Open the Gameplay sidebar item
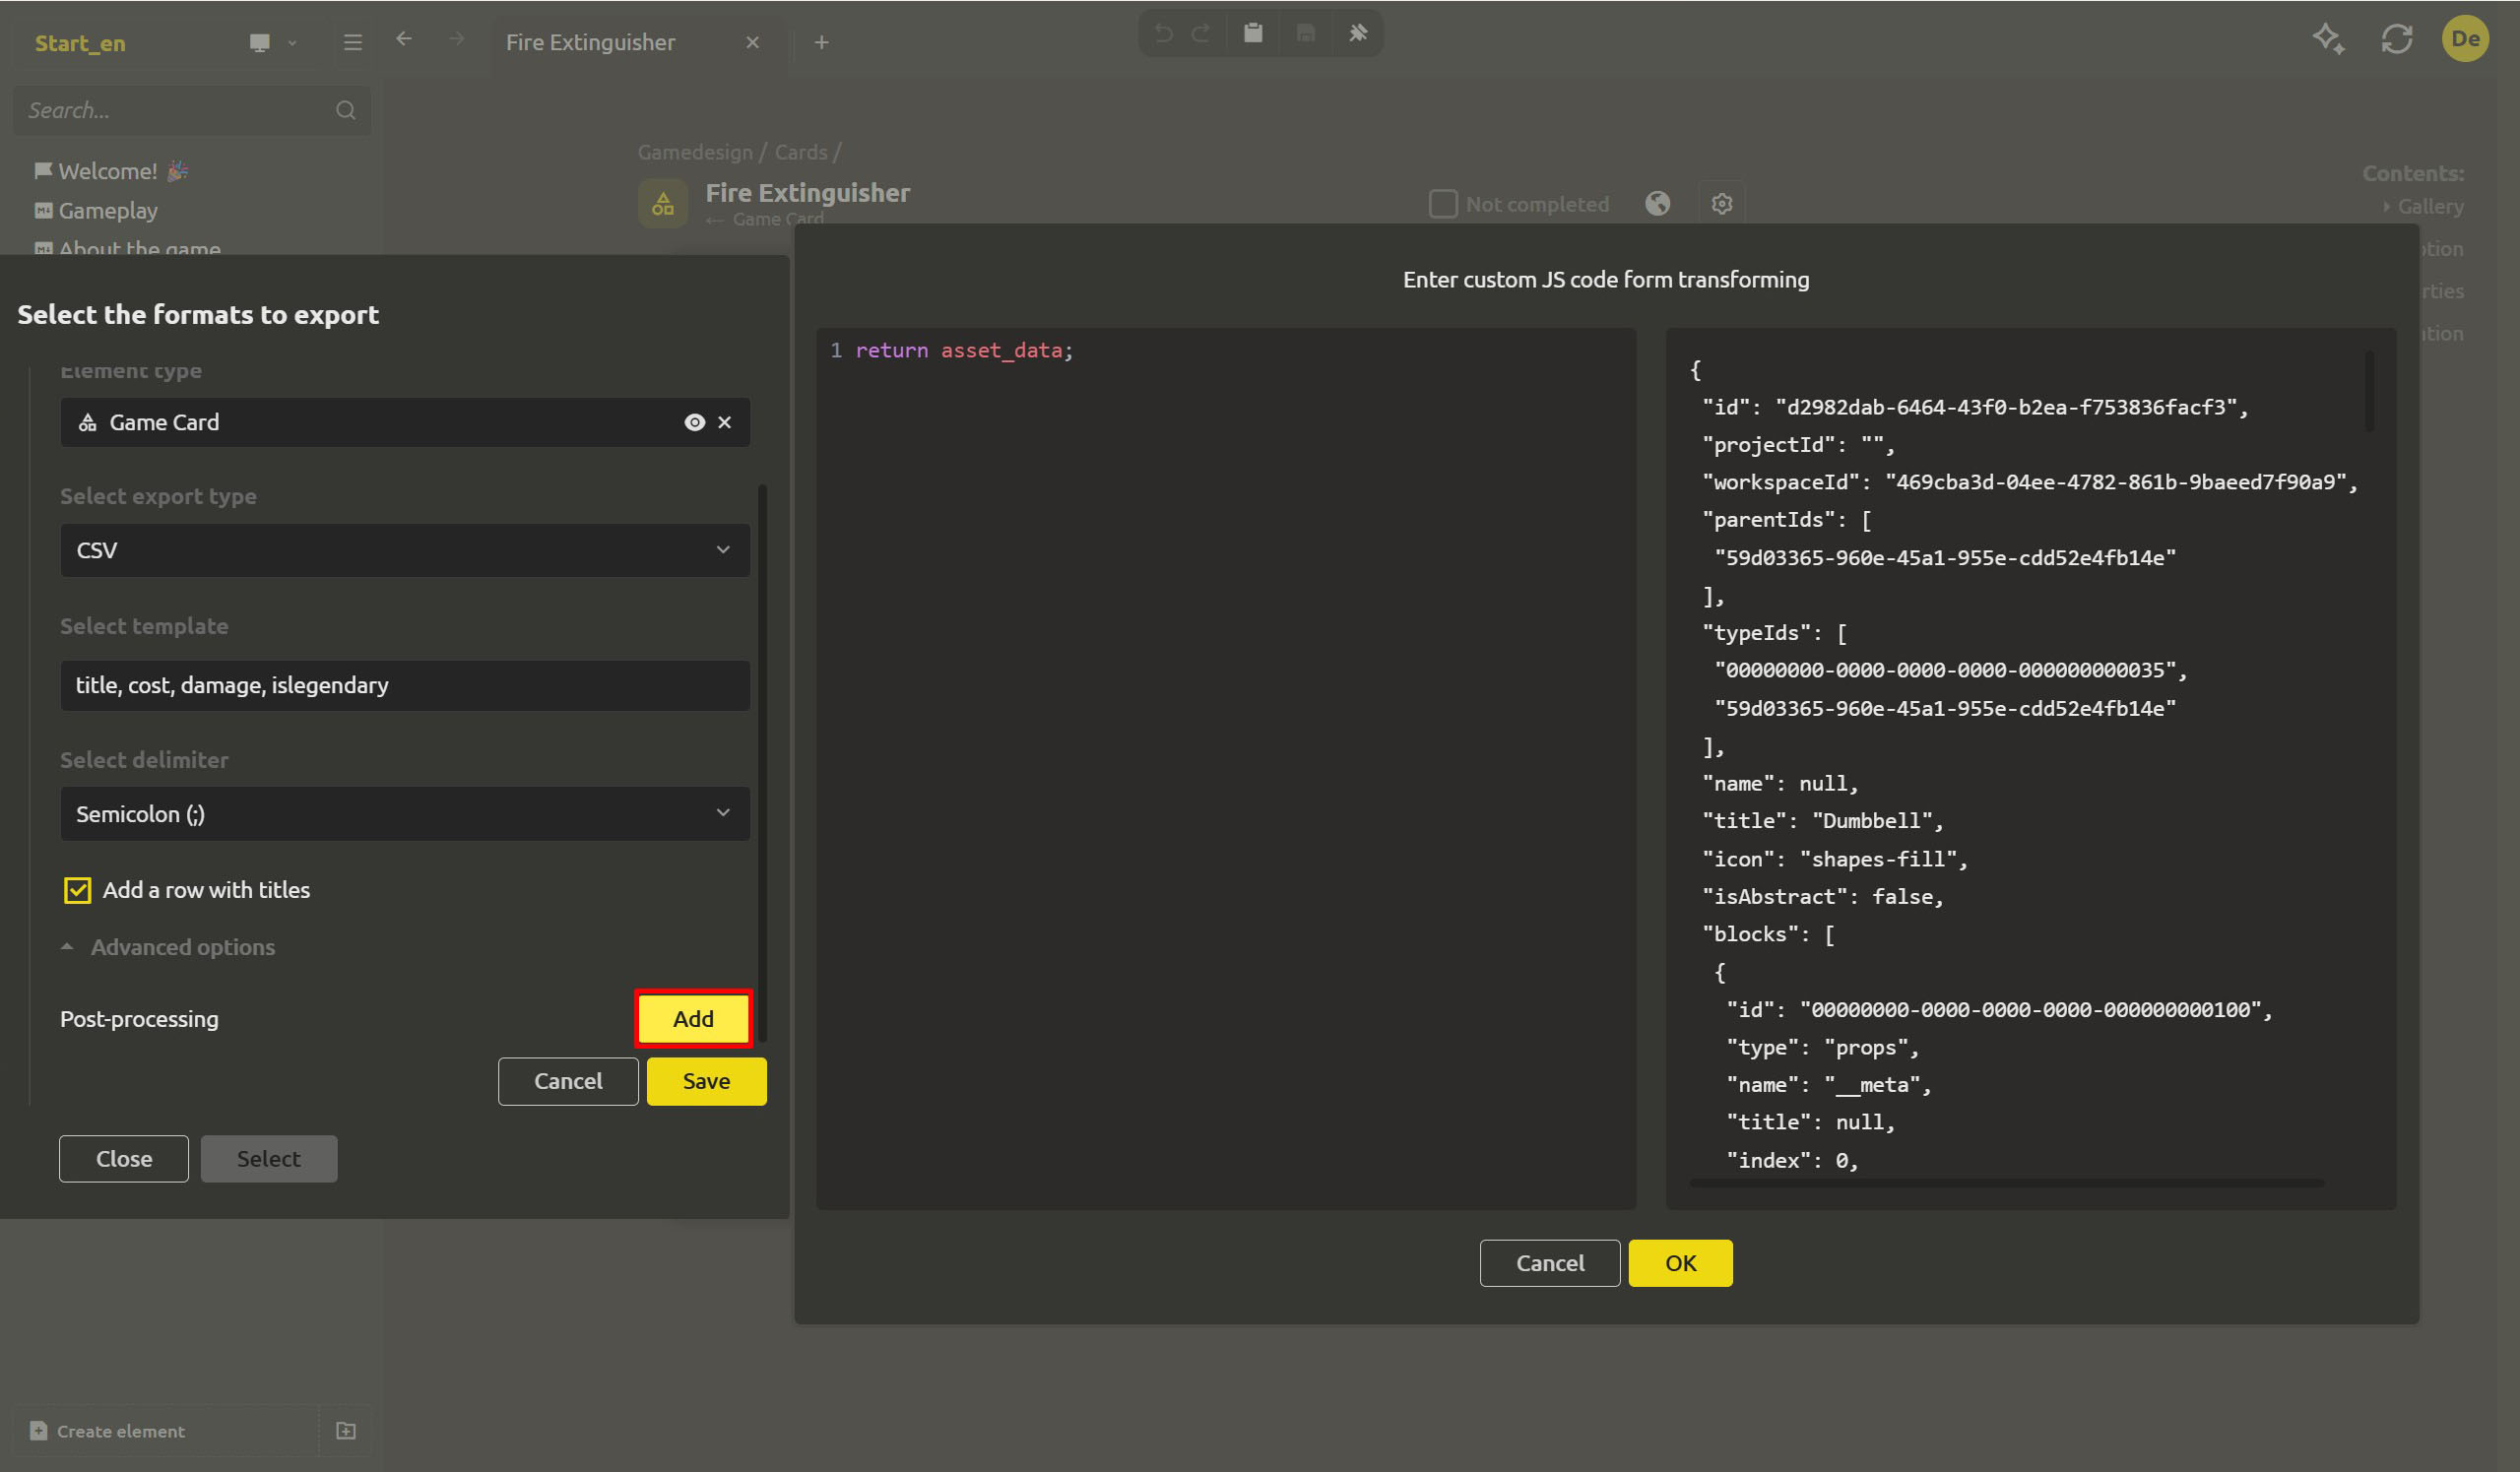 click(x=96, y=211)
